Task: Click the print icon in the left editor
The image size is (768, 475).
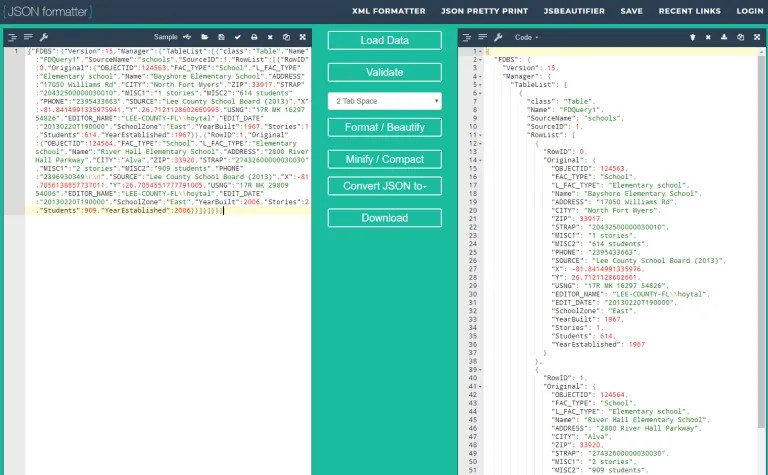Action: [x=254, y=37]
